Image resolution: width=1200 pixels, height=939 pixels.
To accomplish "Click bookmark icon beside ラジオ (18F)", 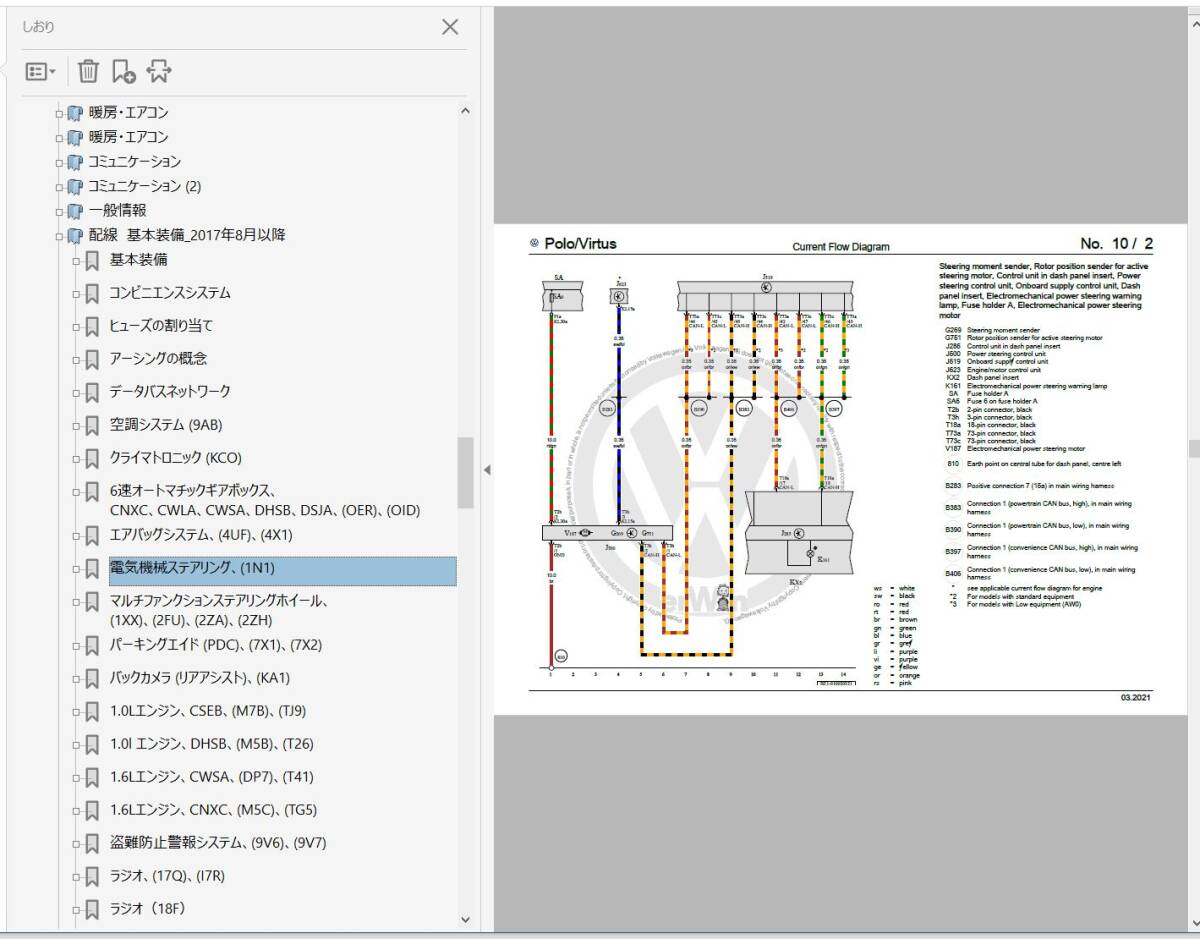I will pos(92,909).
